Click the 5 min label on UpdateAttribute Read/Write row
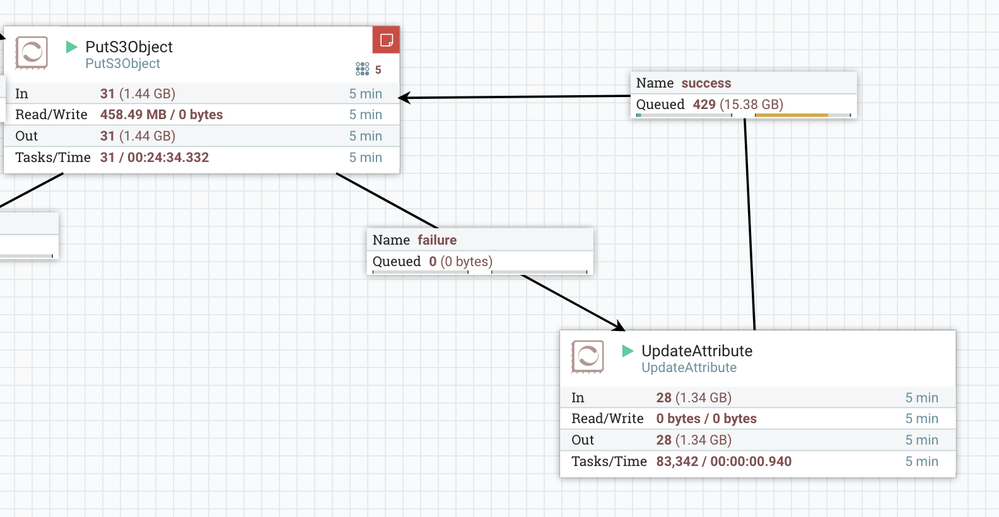The height and width of the screenshot is (517, 999). tap(922, 419)
